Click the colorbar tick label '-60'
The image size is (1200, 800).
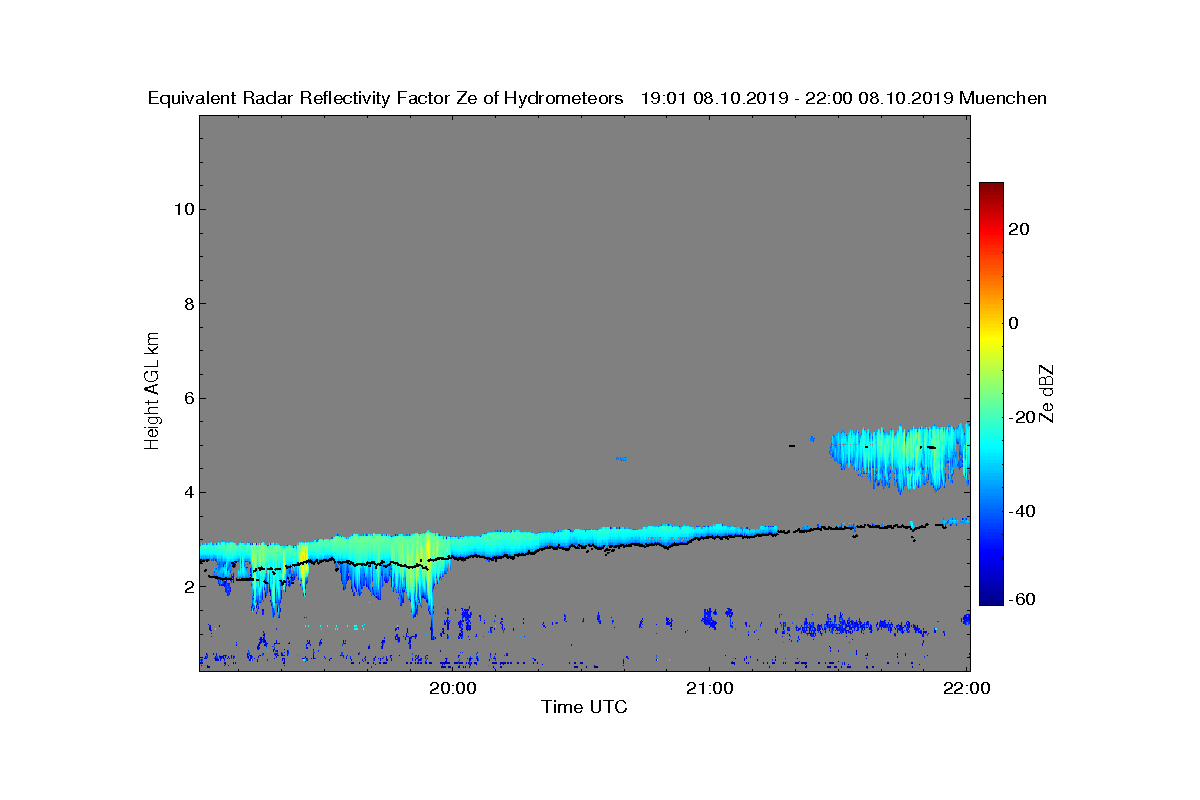click(1022, 599)
